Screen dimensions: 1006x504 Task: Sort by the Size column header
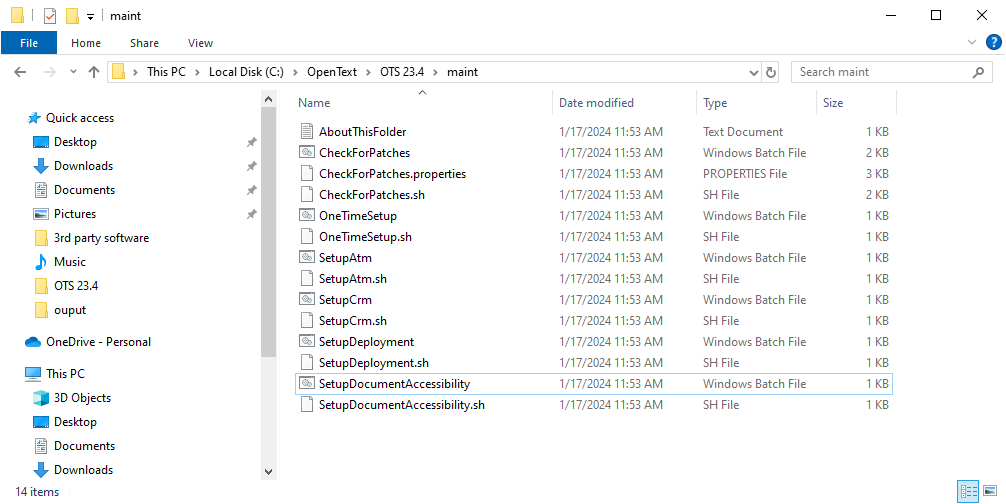(833, 103)
